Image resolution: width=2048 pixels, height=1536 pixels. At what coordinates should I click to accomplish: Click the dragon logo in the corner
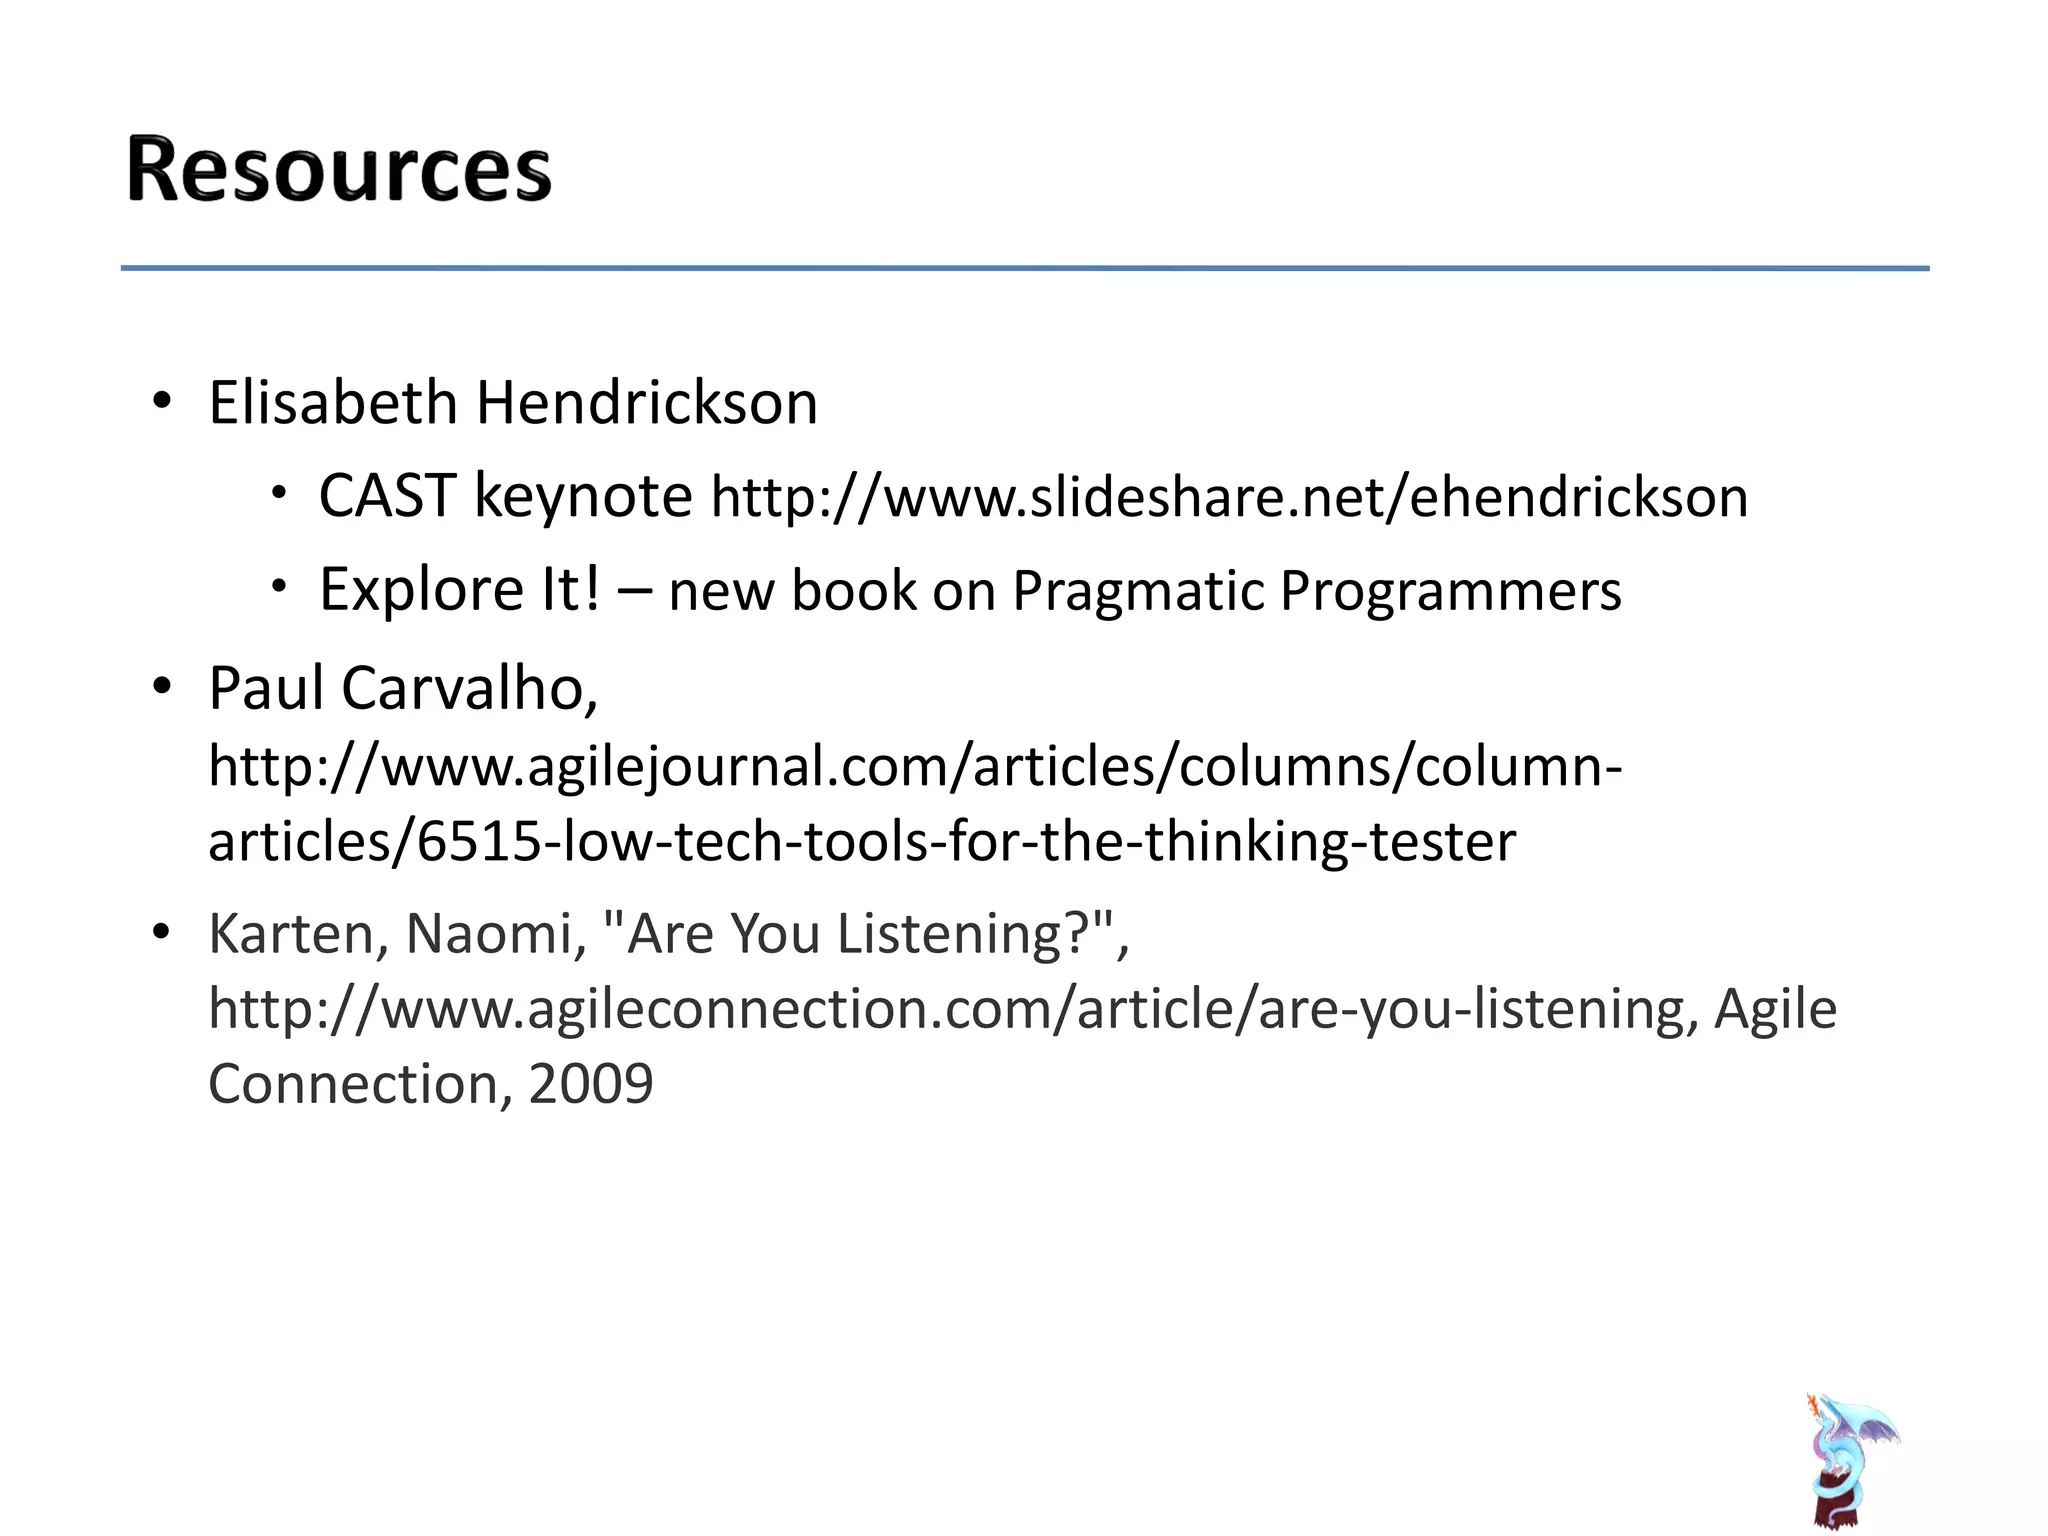point(1853,1459)
